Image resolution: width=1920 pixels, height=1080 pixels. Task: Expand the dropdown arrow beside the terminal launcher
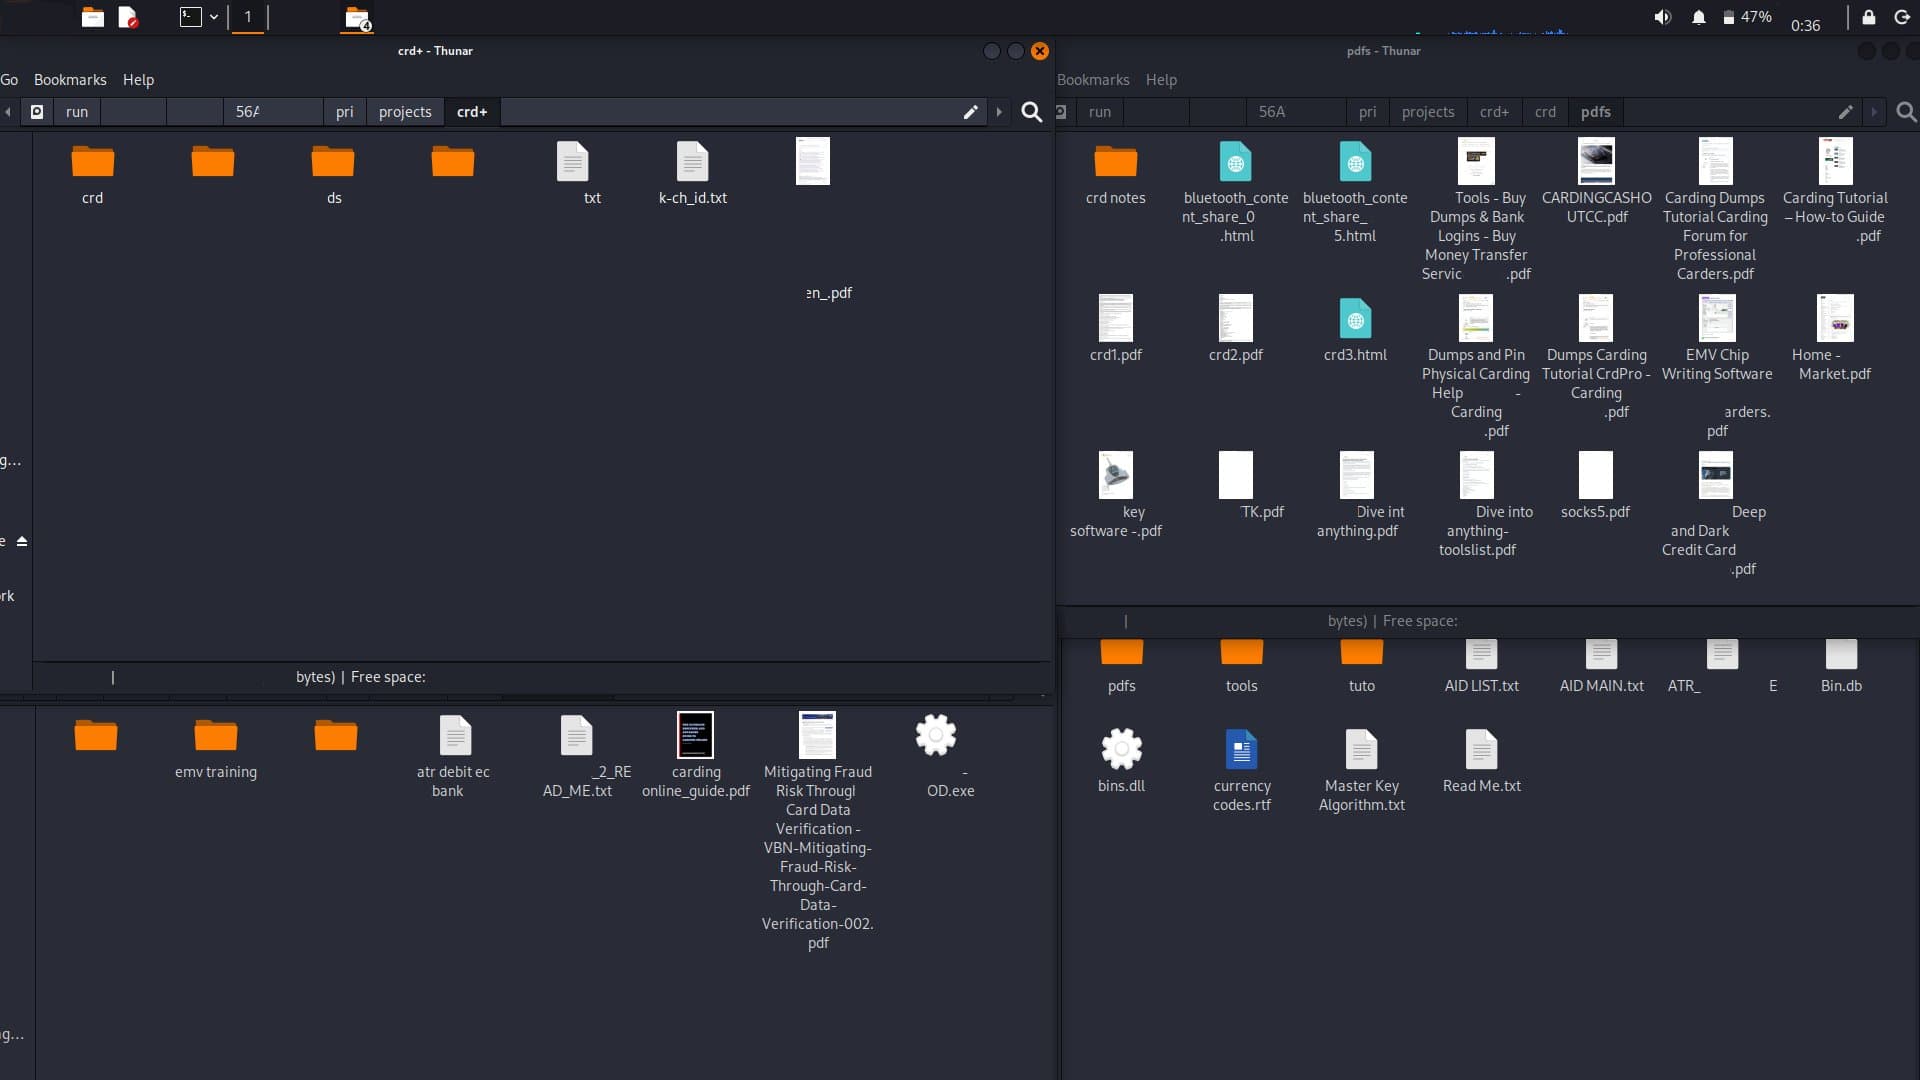point(214,17)
